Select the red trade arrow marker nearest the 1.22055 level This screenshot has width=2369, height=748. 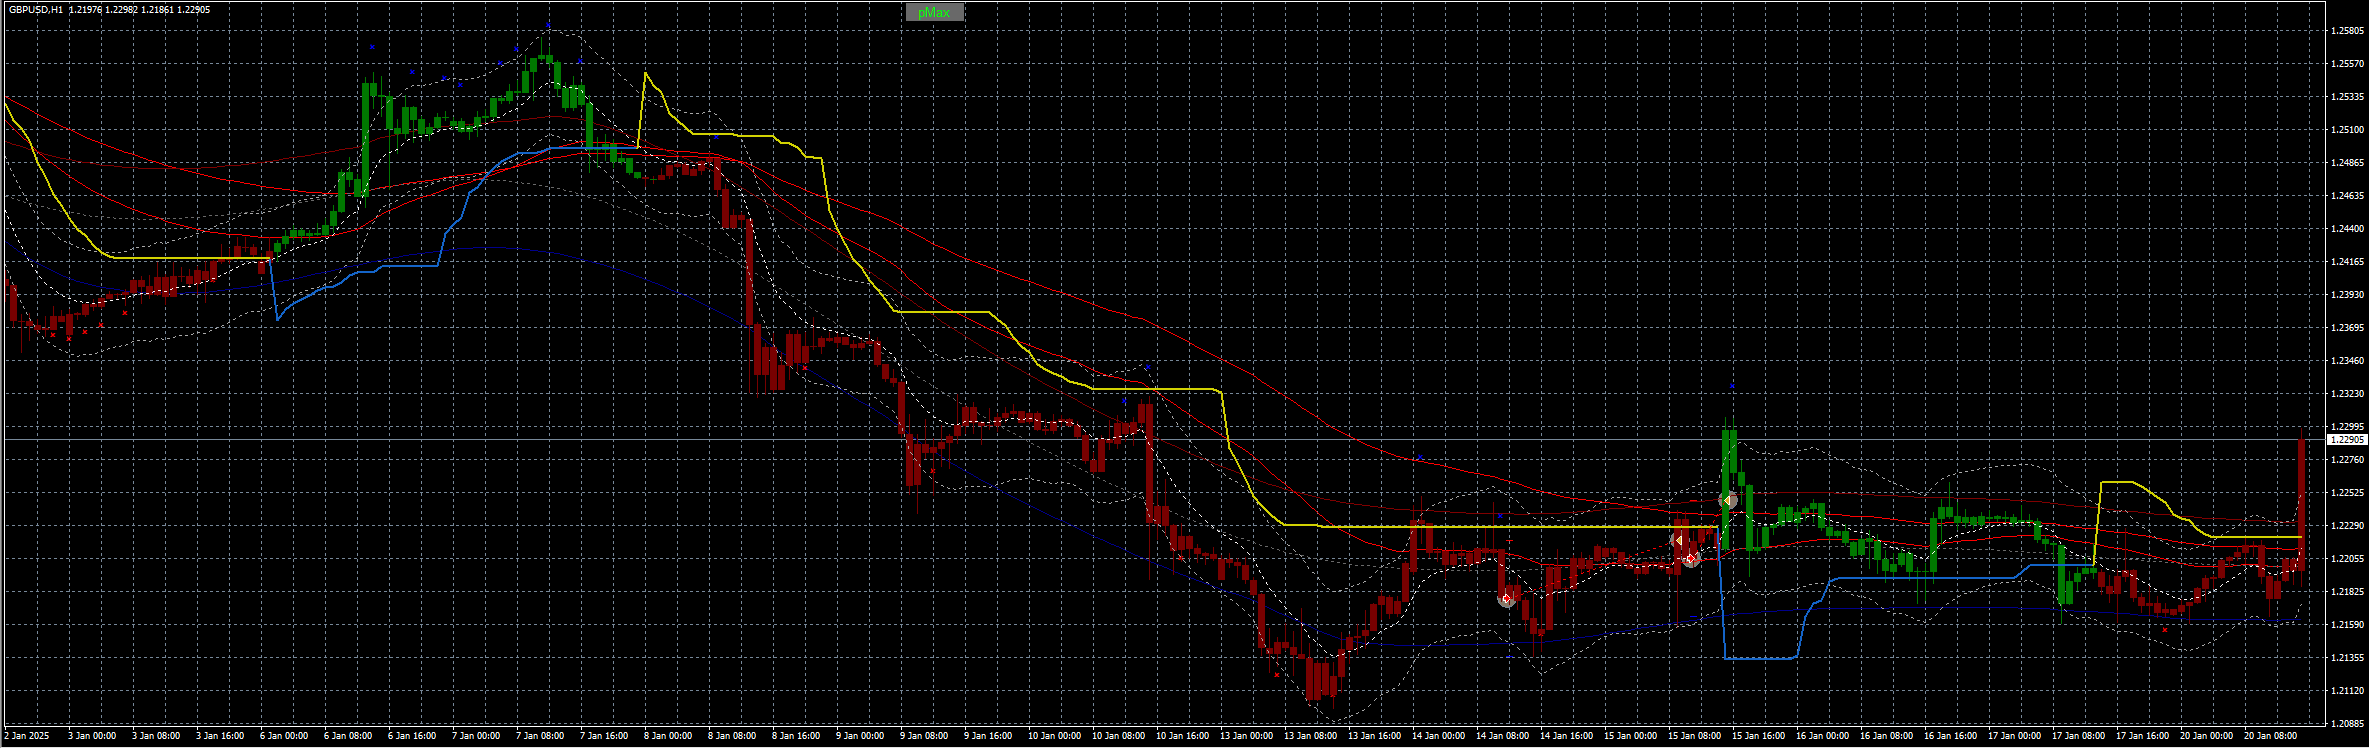coord(1691,558)
